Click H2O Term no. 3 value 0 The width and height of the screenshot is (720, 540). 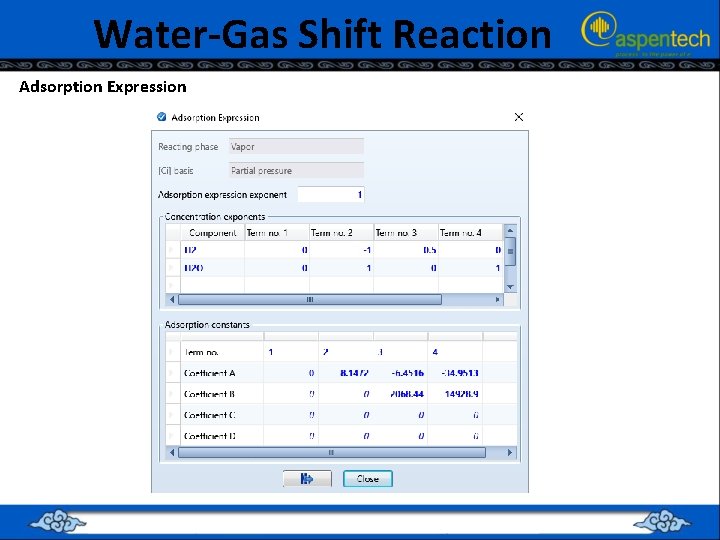pos(406,268)
